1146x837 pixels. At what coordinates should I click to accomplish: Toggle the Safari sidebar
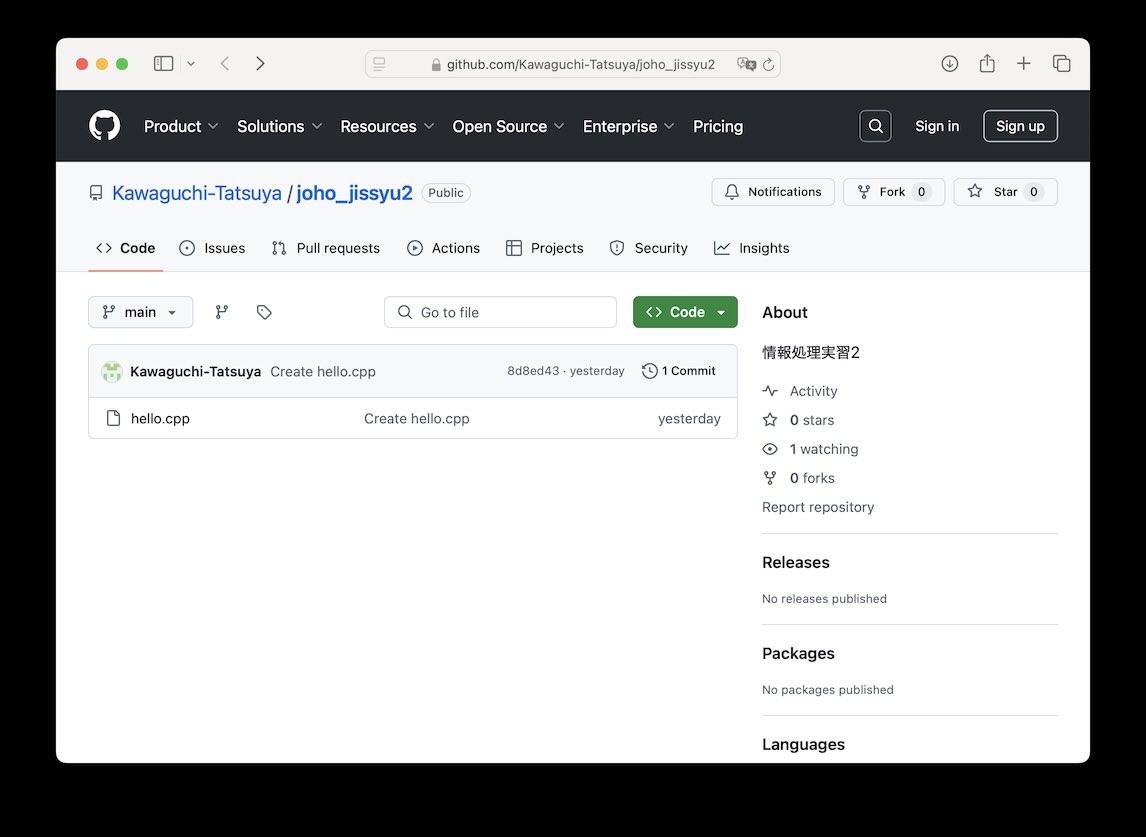(x=164, y=64)
